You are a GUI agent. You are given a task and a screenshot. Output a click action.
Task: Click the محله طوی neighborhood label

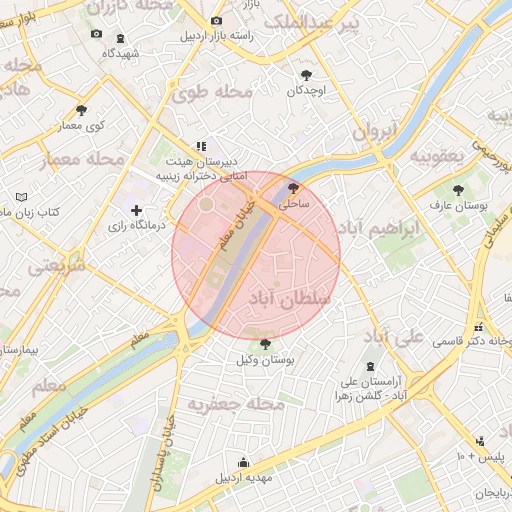(x=212, y=93)
